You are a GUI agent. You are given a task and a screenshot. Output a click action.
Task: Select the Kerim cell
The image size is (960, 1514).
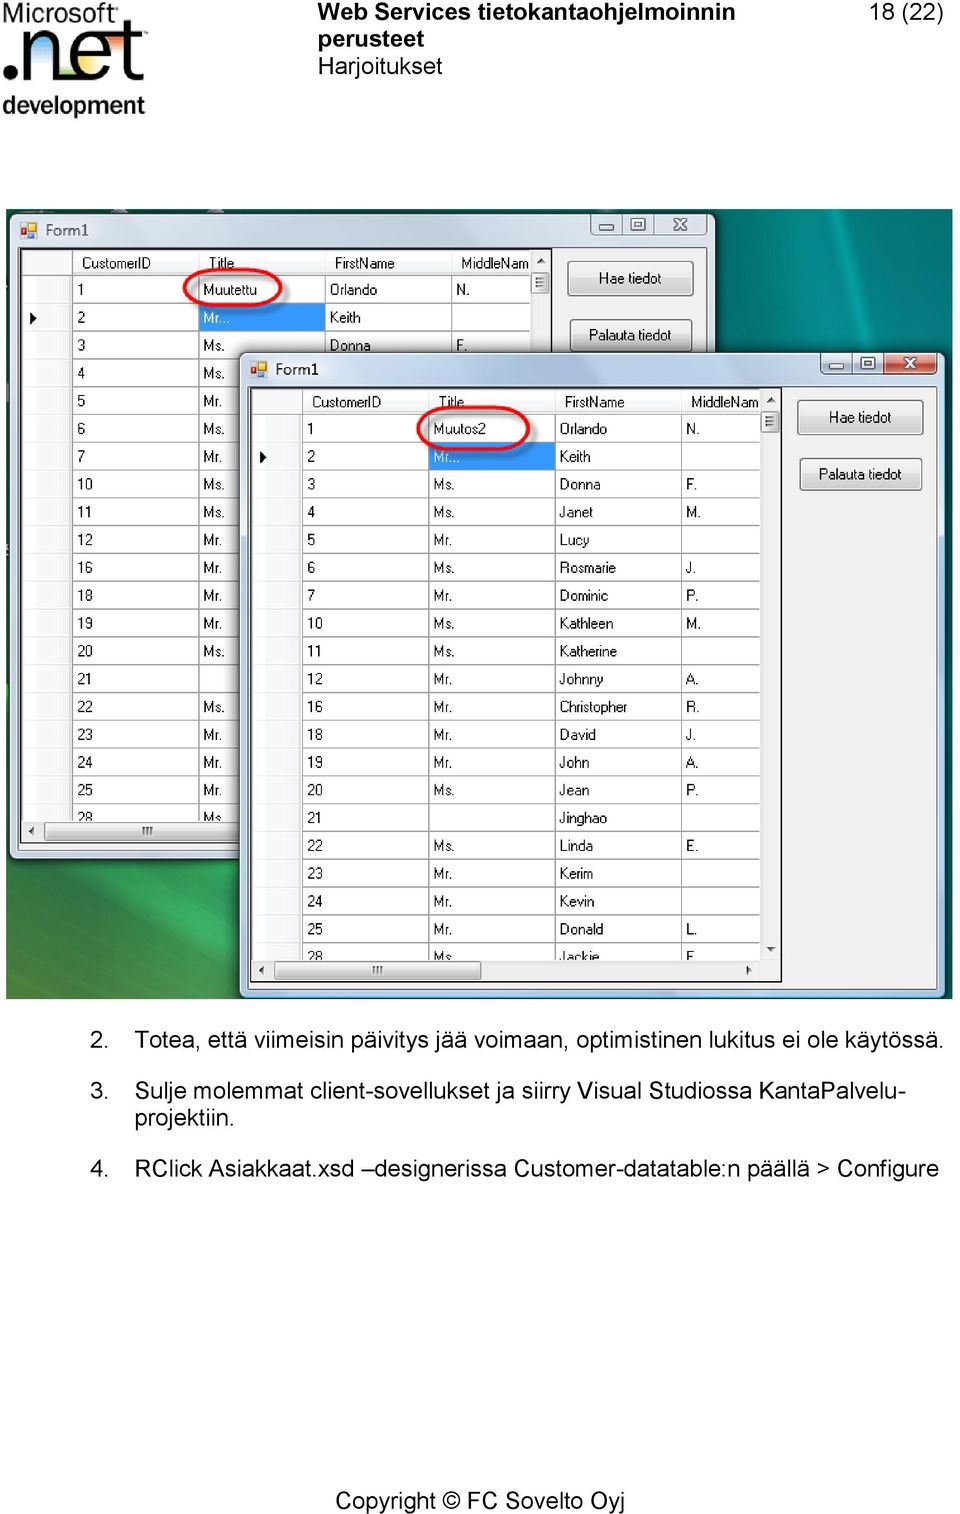pyautogui.click(x=618, y=874)
